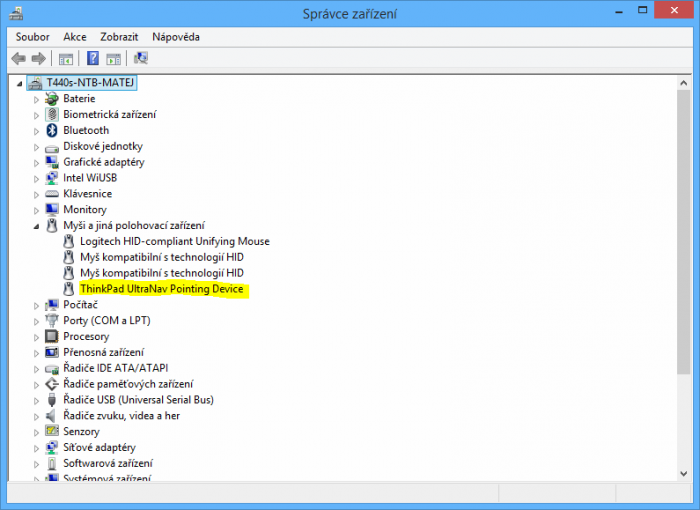
Task: Click the Bluetooth device category icon
Action: click(x=52, y=130)
